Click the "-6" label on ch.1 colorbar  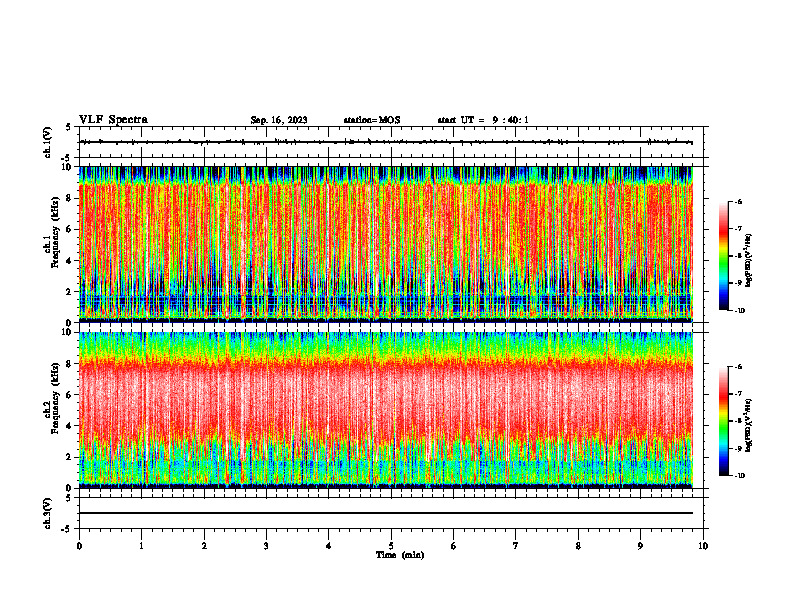[x=738, y=201]
